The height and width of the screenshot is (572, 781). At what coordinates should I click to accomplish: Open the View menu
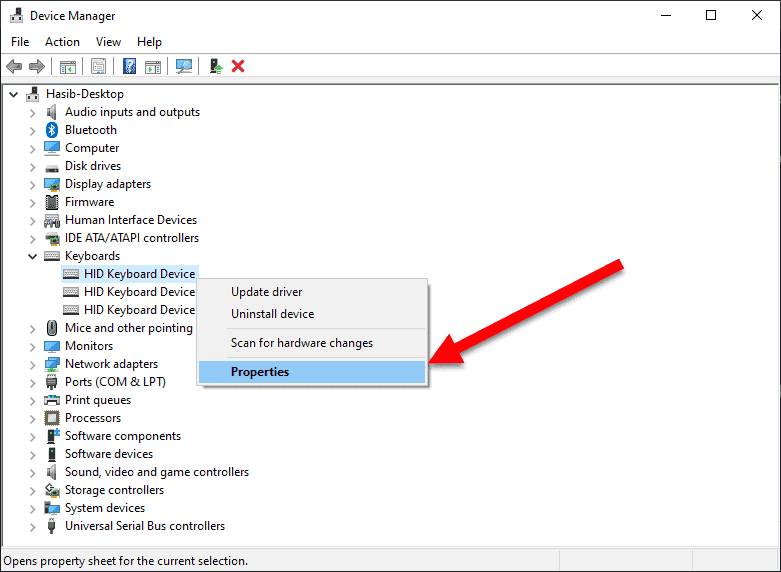coord(108,42)
